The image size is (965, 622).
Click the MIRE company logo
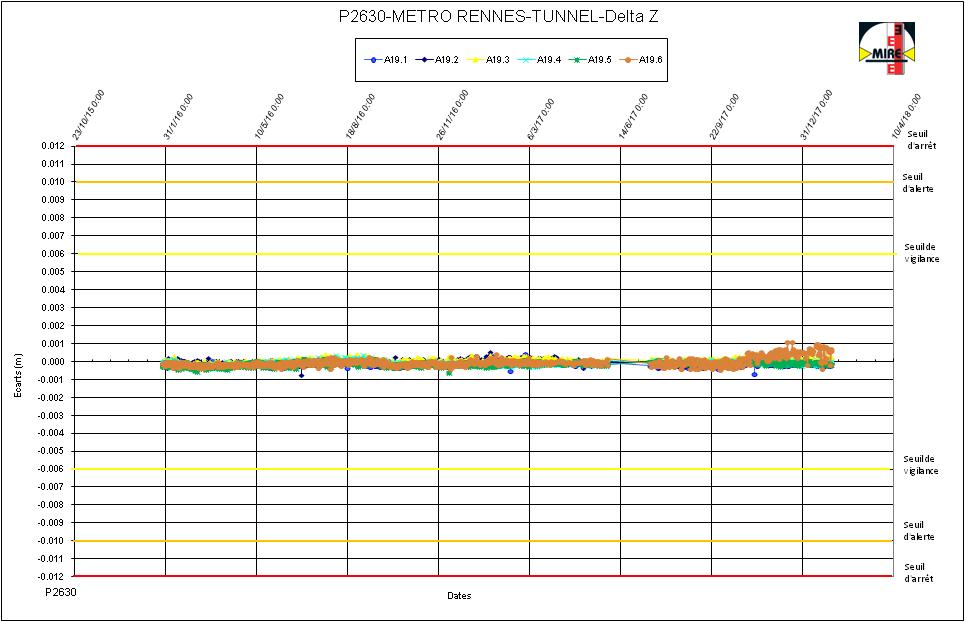click(x=887, y=49)
